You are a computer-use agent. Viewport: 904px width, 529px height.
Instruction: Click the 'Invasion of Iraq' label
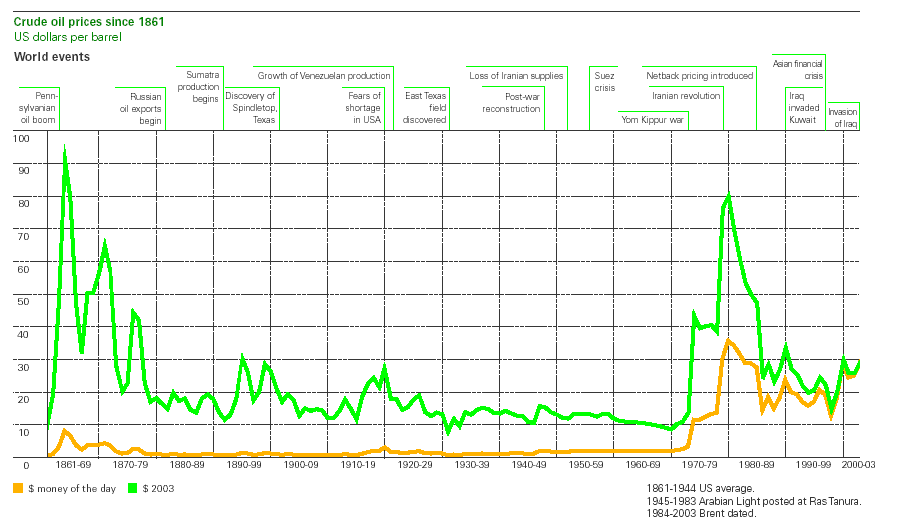tap(843, 118)
